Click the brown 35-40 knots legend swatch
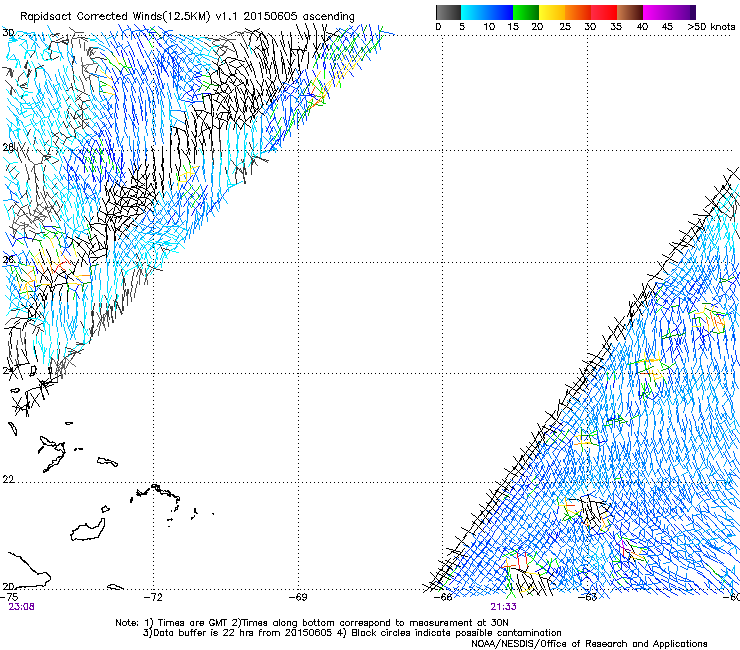Viewport: 740px width, 650px height. [x=631, y=12]
